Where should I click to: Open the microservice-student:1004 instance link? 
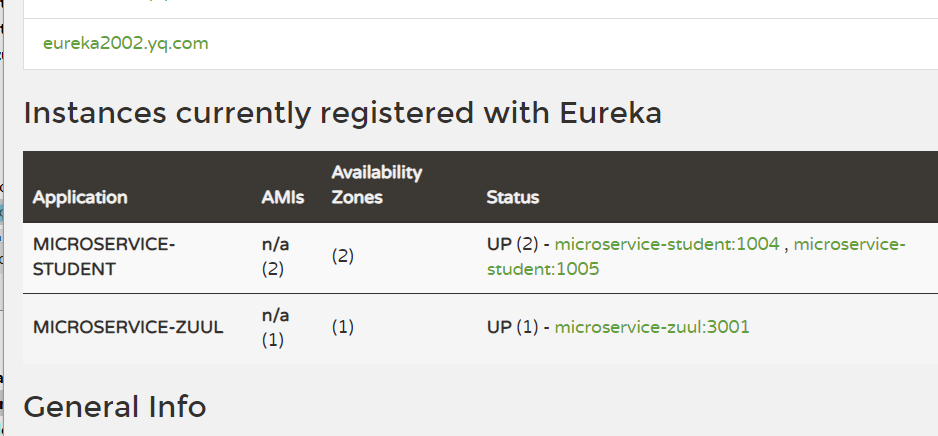click(667, 244)
